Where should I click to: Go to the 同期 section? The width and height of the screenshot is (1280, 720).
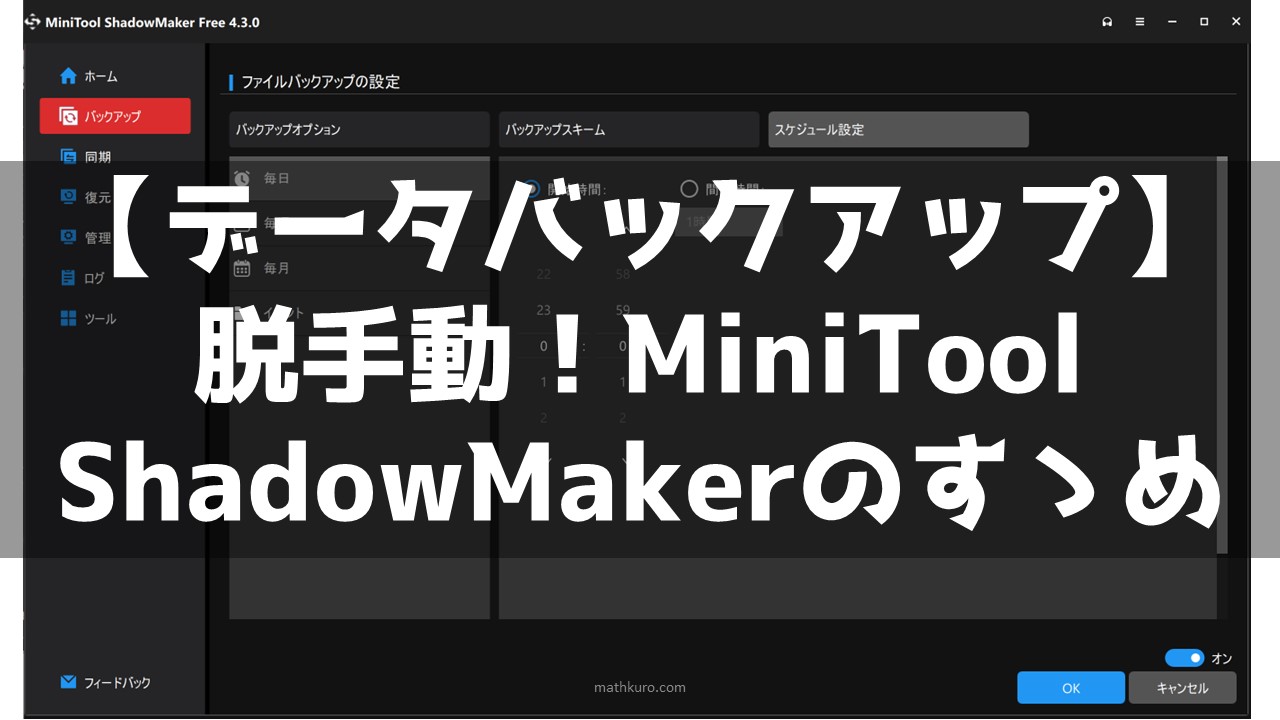pos(86,157)
